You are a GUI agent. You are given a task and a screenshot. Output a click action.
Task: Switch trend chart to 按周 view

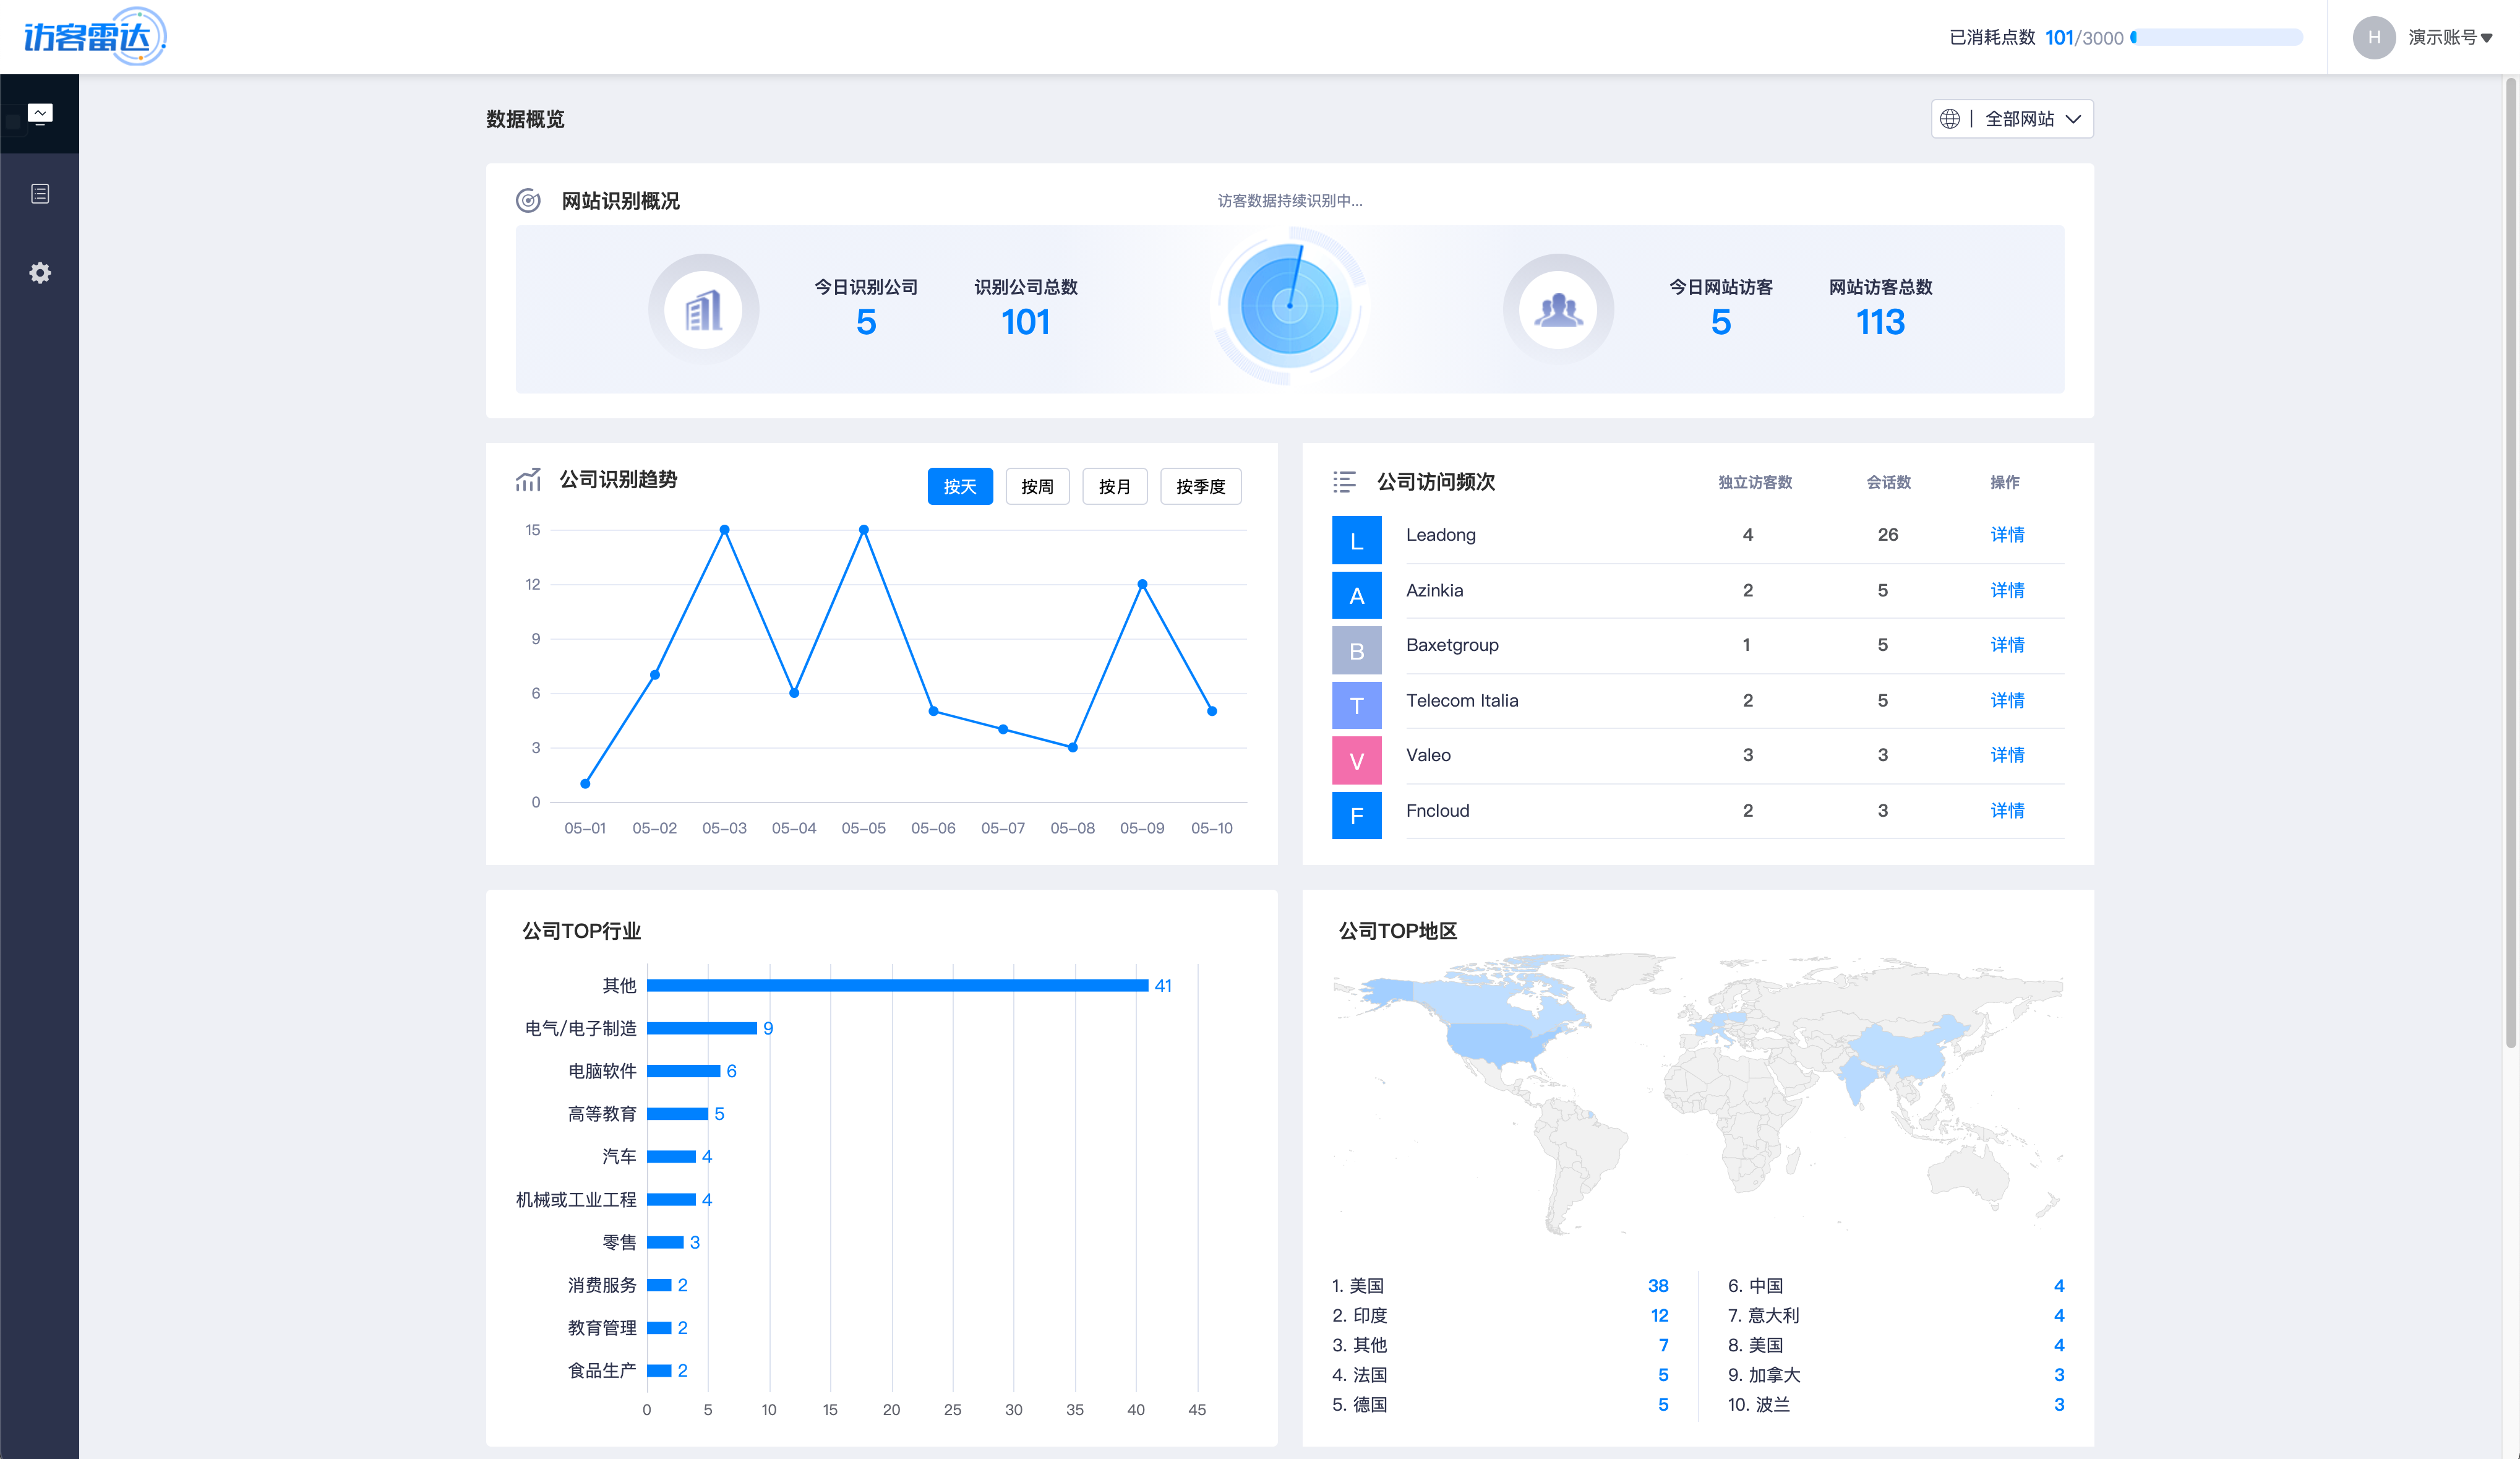1037,486
